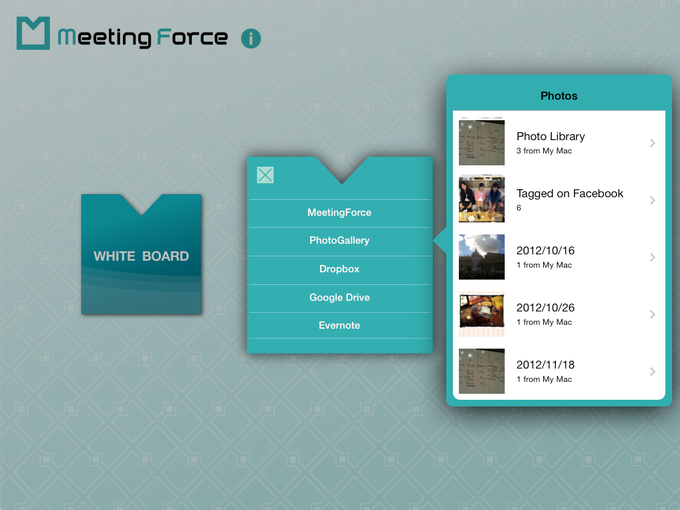
Task: Expand 2012/10/26 via its chevron
Action: click(x=653, y=315)
